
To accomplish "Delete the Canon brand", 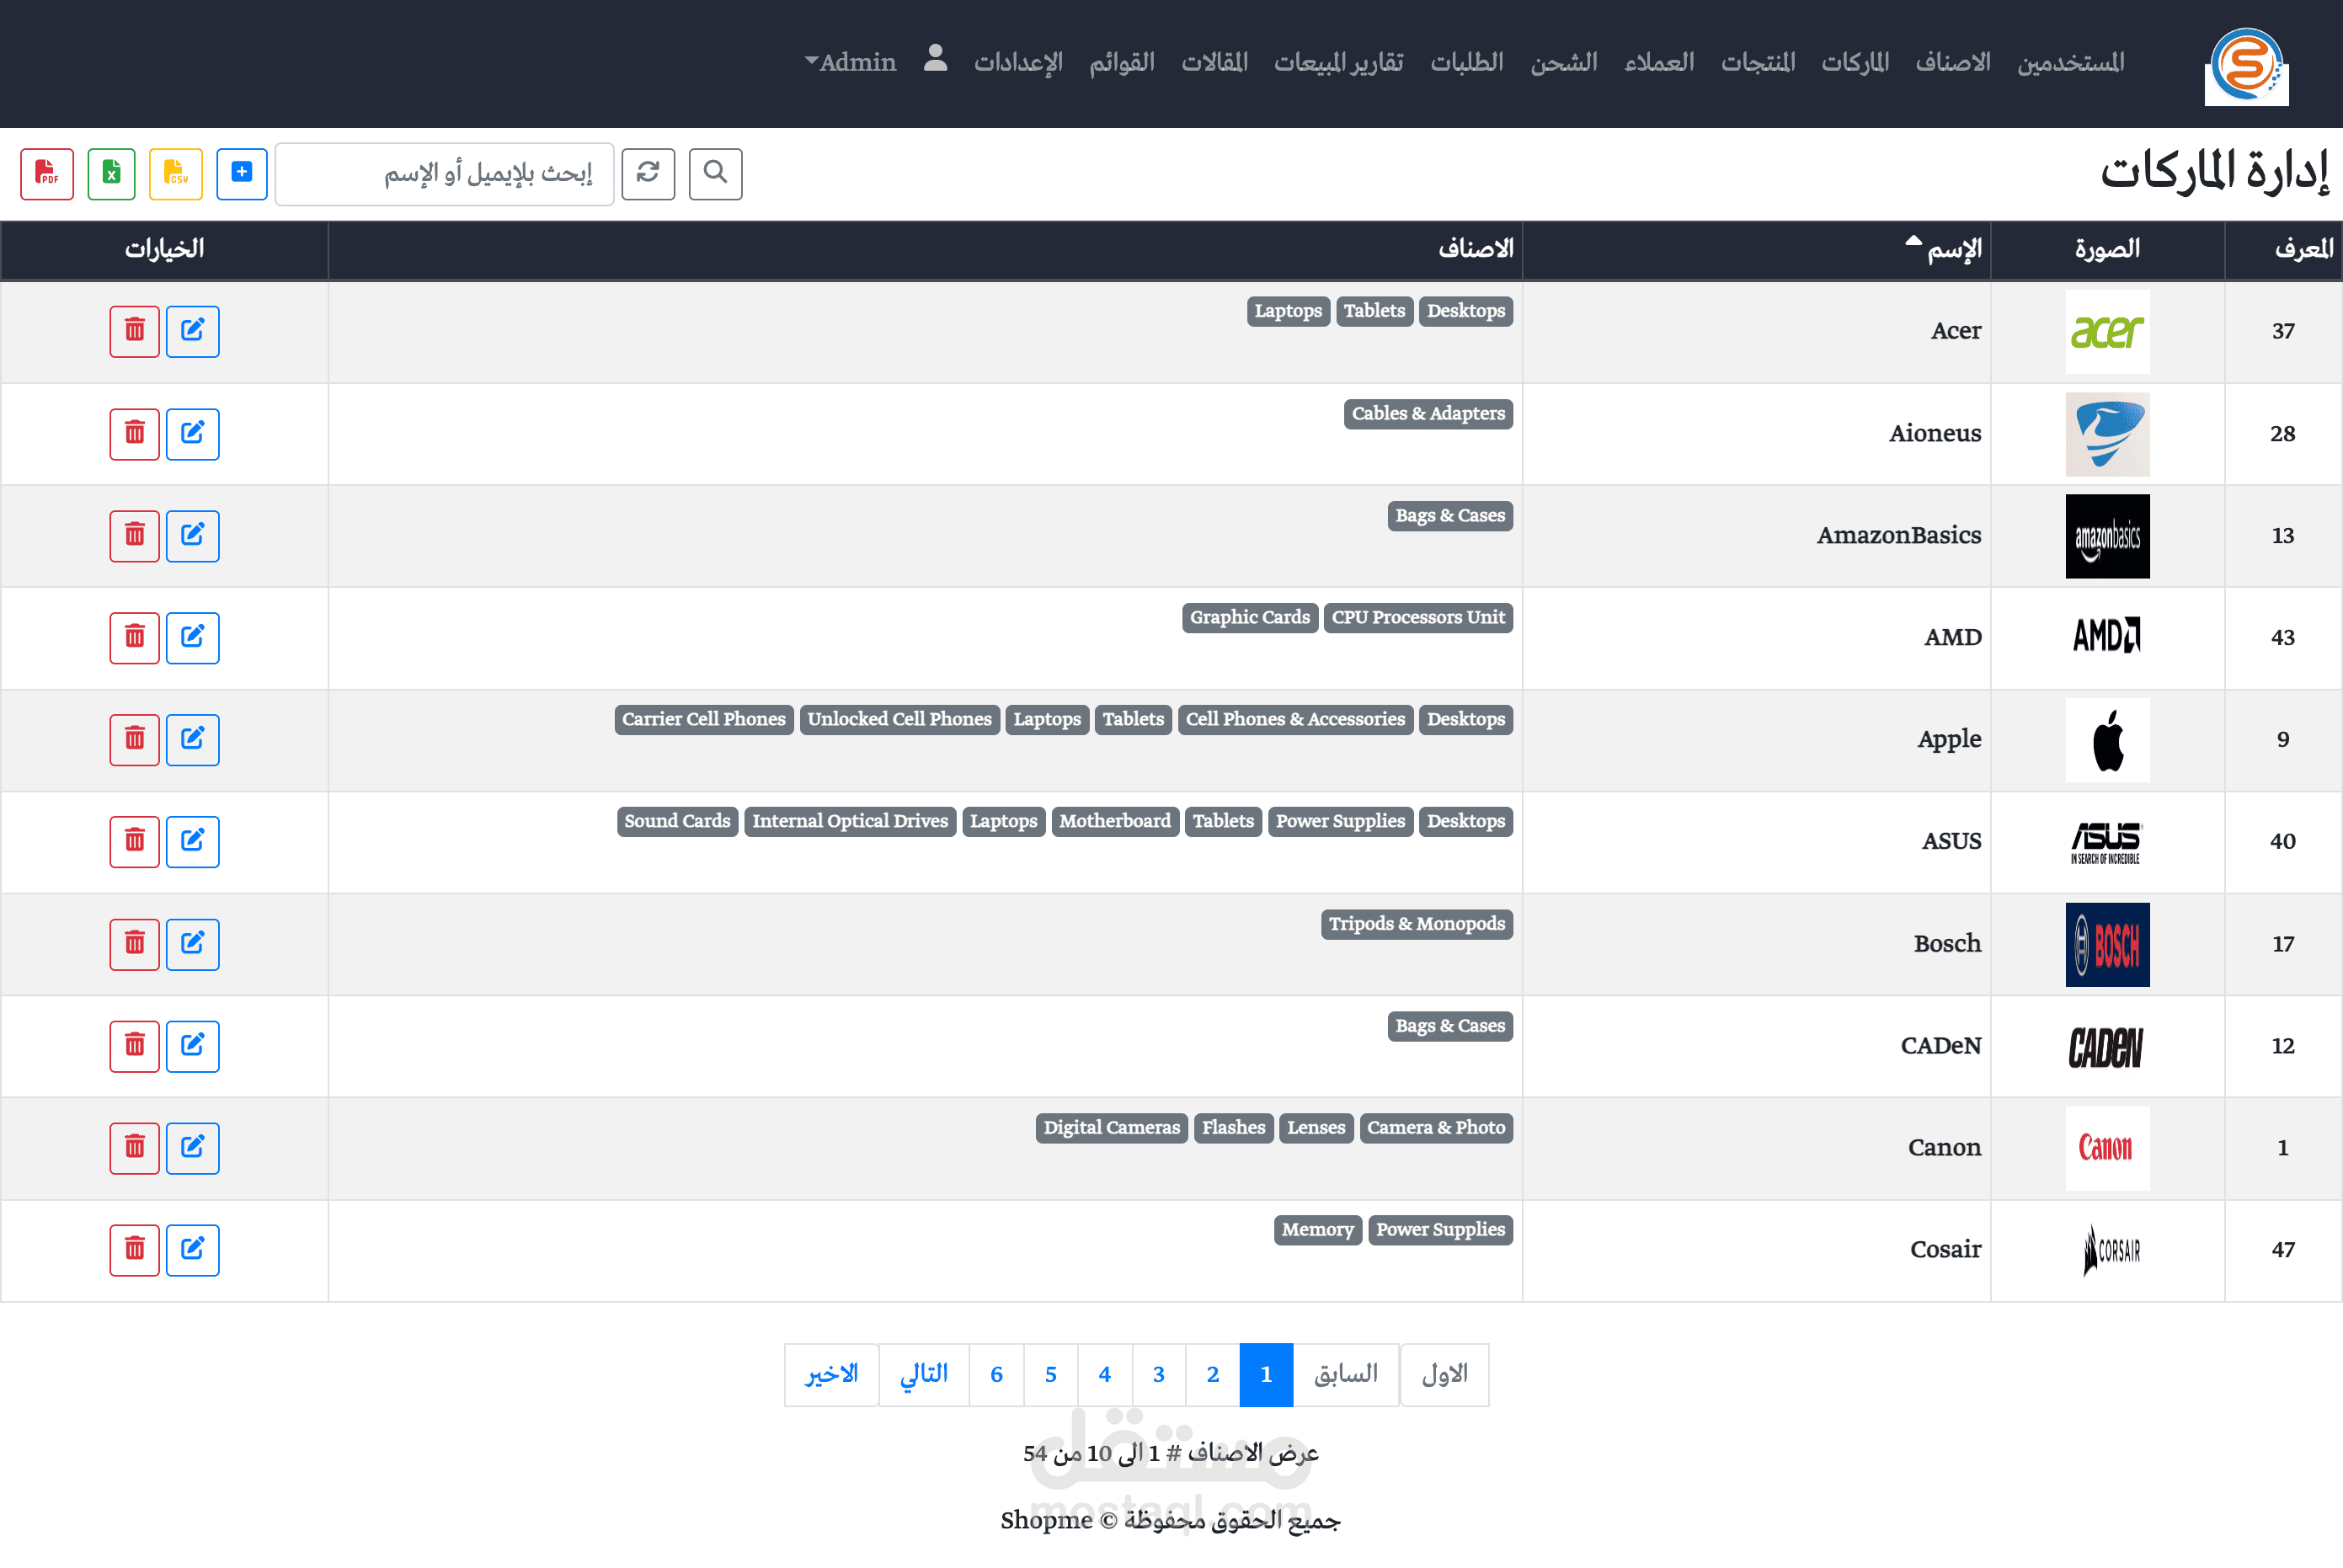I will click(135, 1148).
